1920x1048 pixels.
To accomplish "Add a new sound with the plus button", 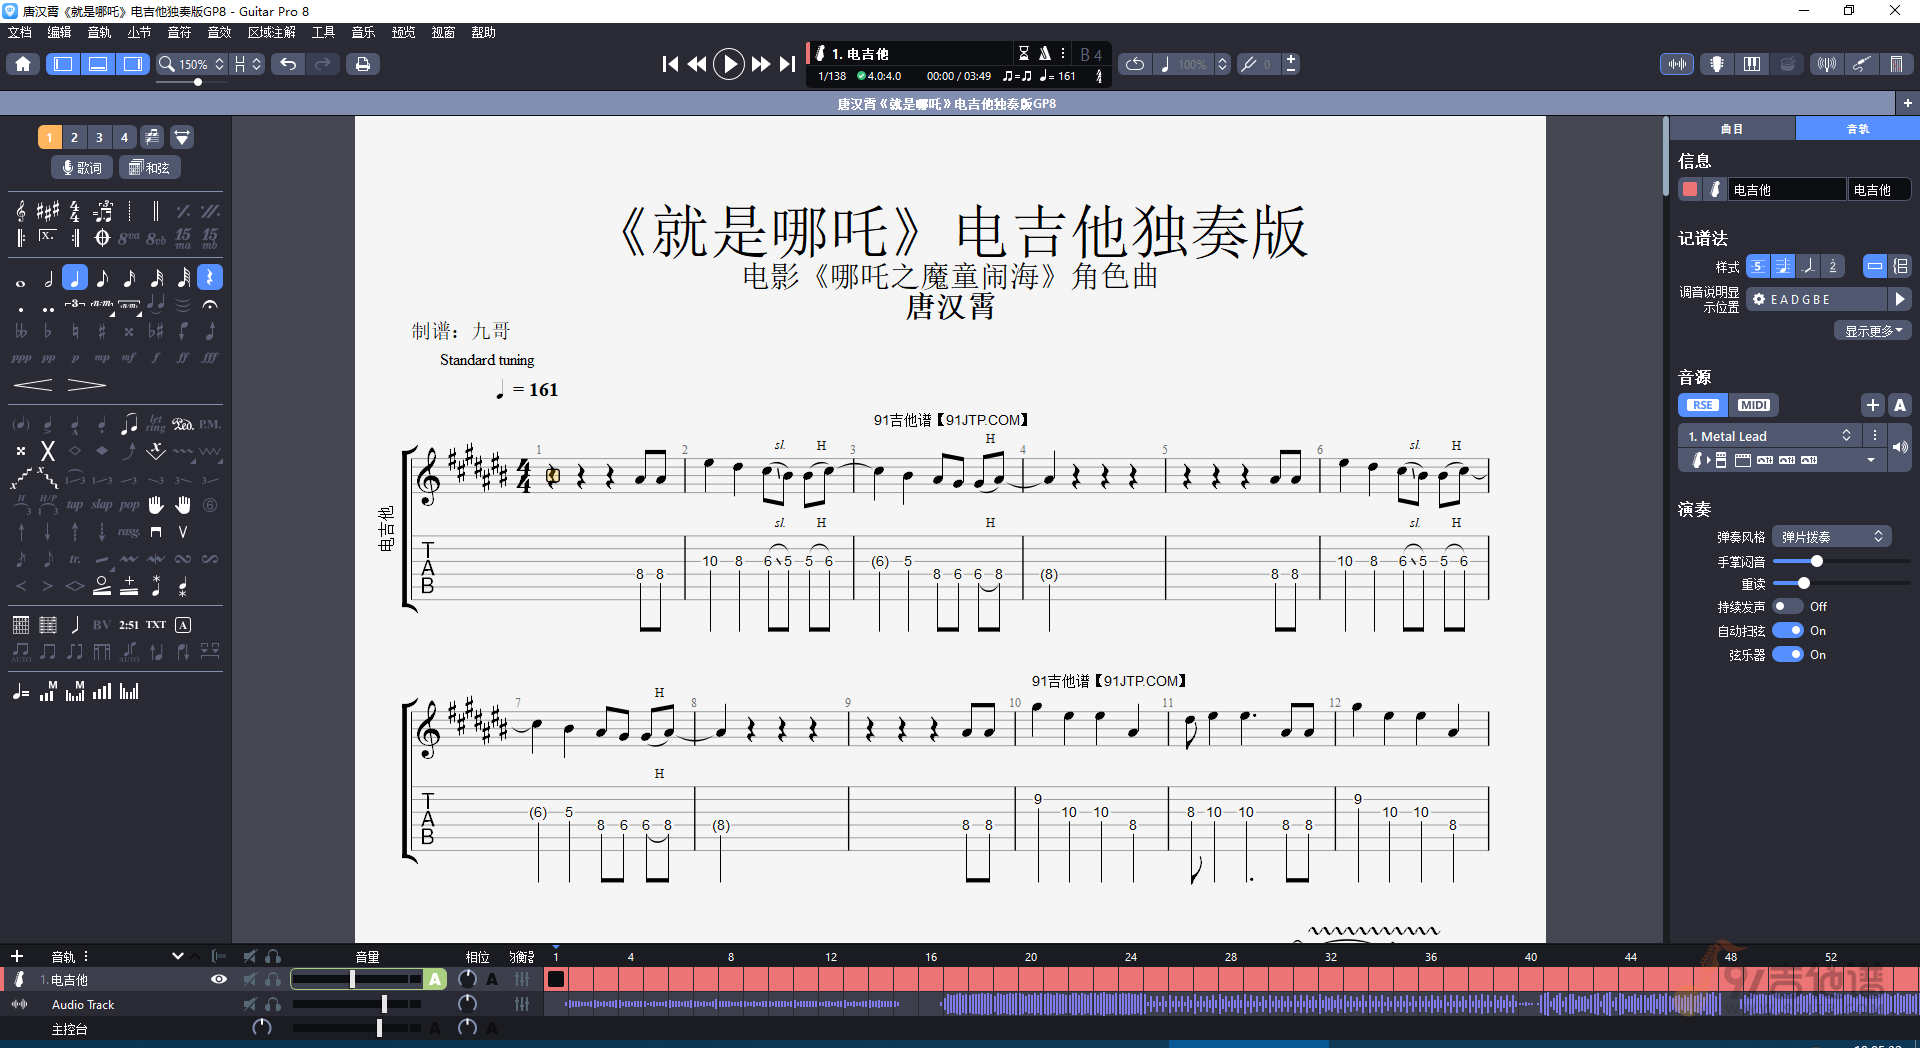I will tap(1873, 405).
